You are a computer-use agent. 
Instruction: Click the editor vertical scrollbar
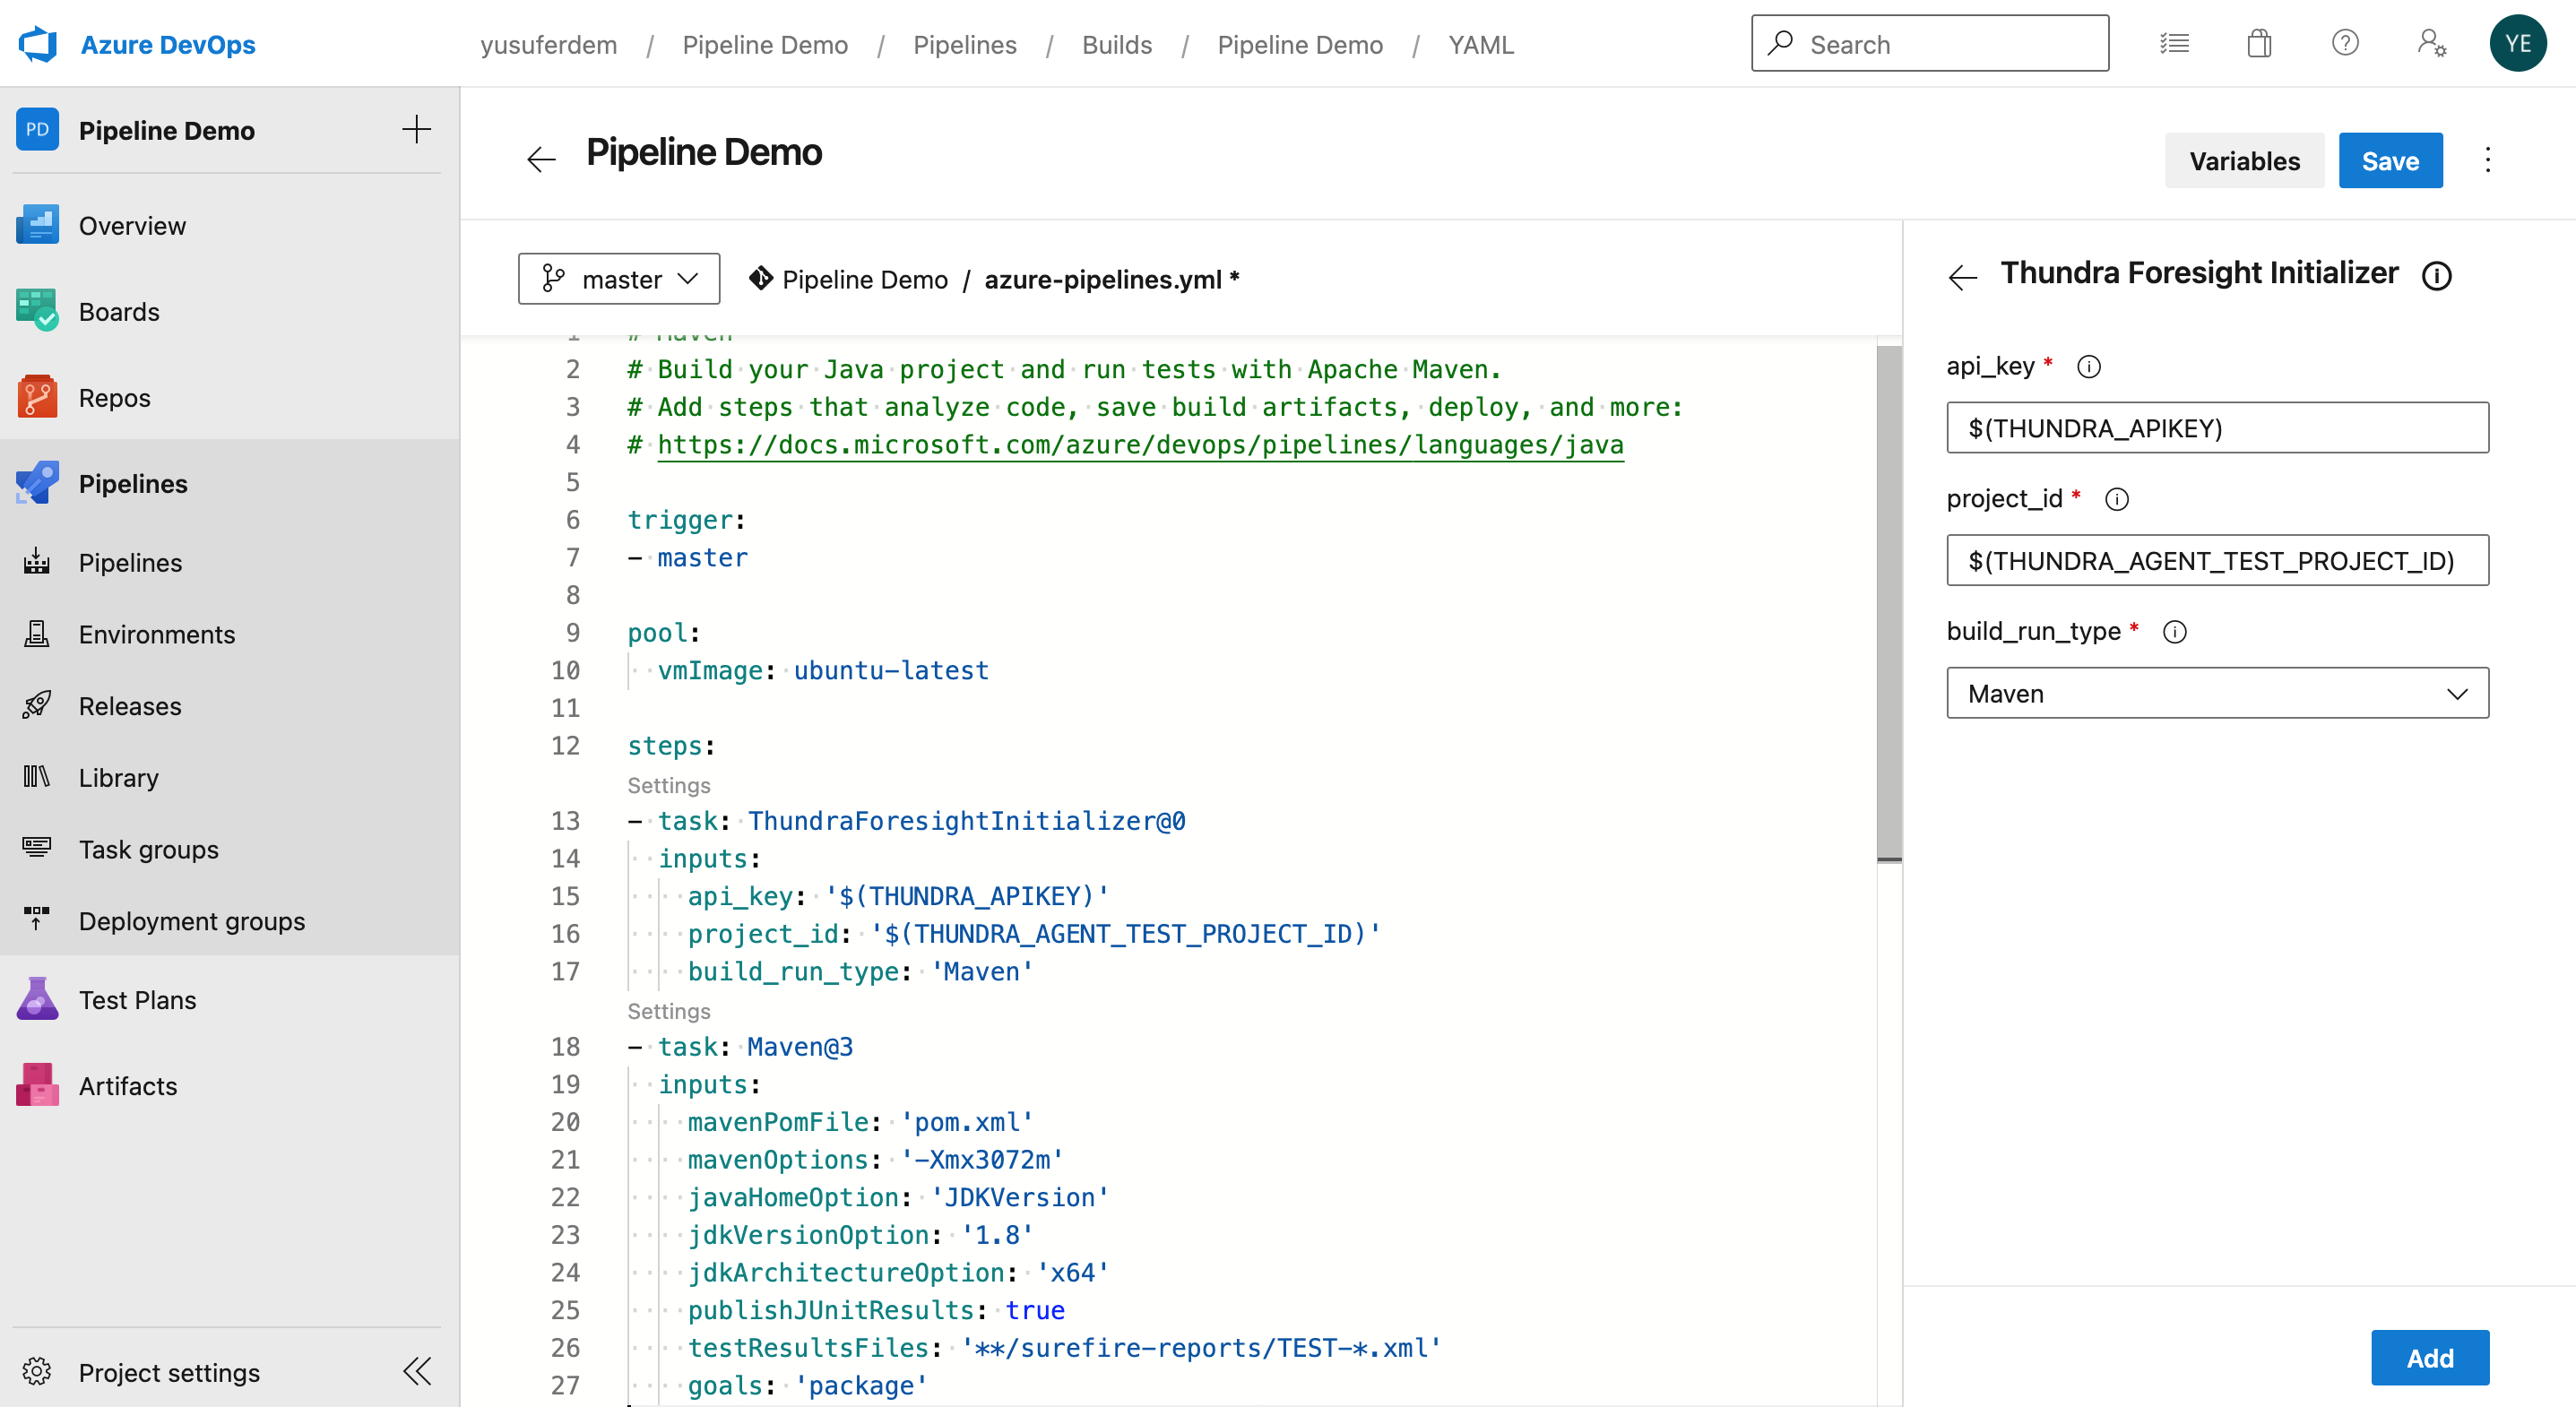[x=1888, y=602]
